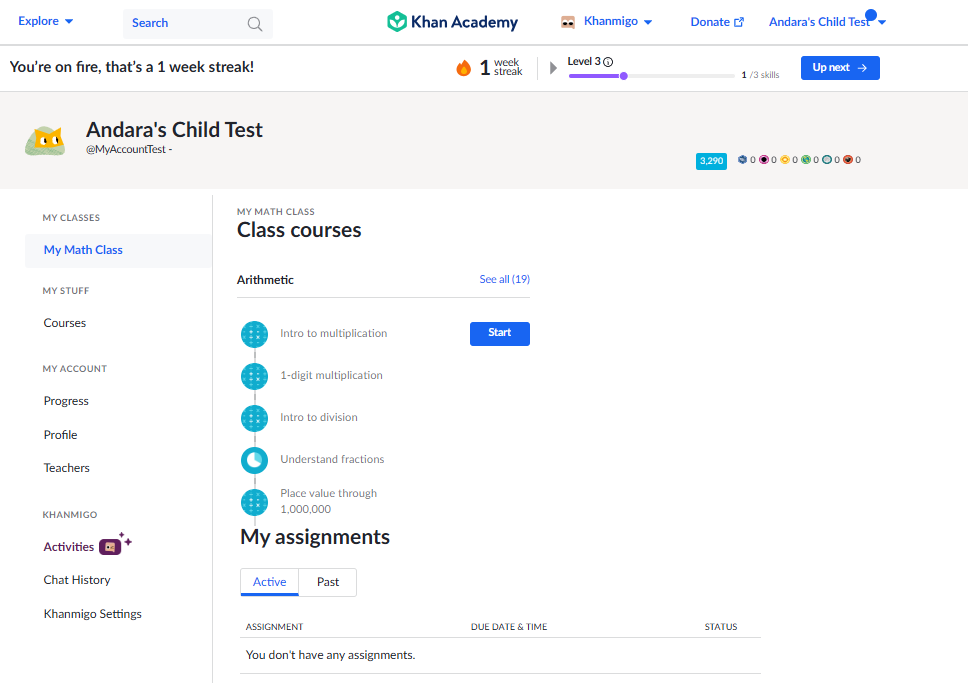This screenshot has width=968, height=683.
Task: Open Khanmigo Activities in the sidebar
Action: [x=69, y=547]
